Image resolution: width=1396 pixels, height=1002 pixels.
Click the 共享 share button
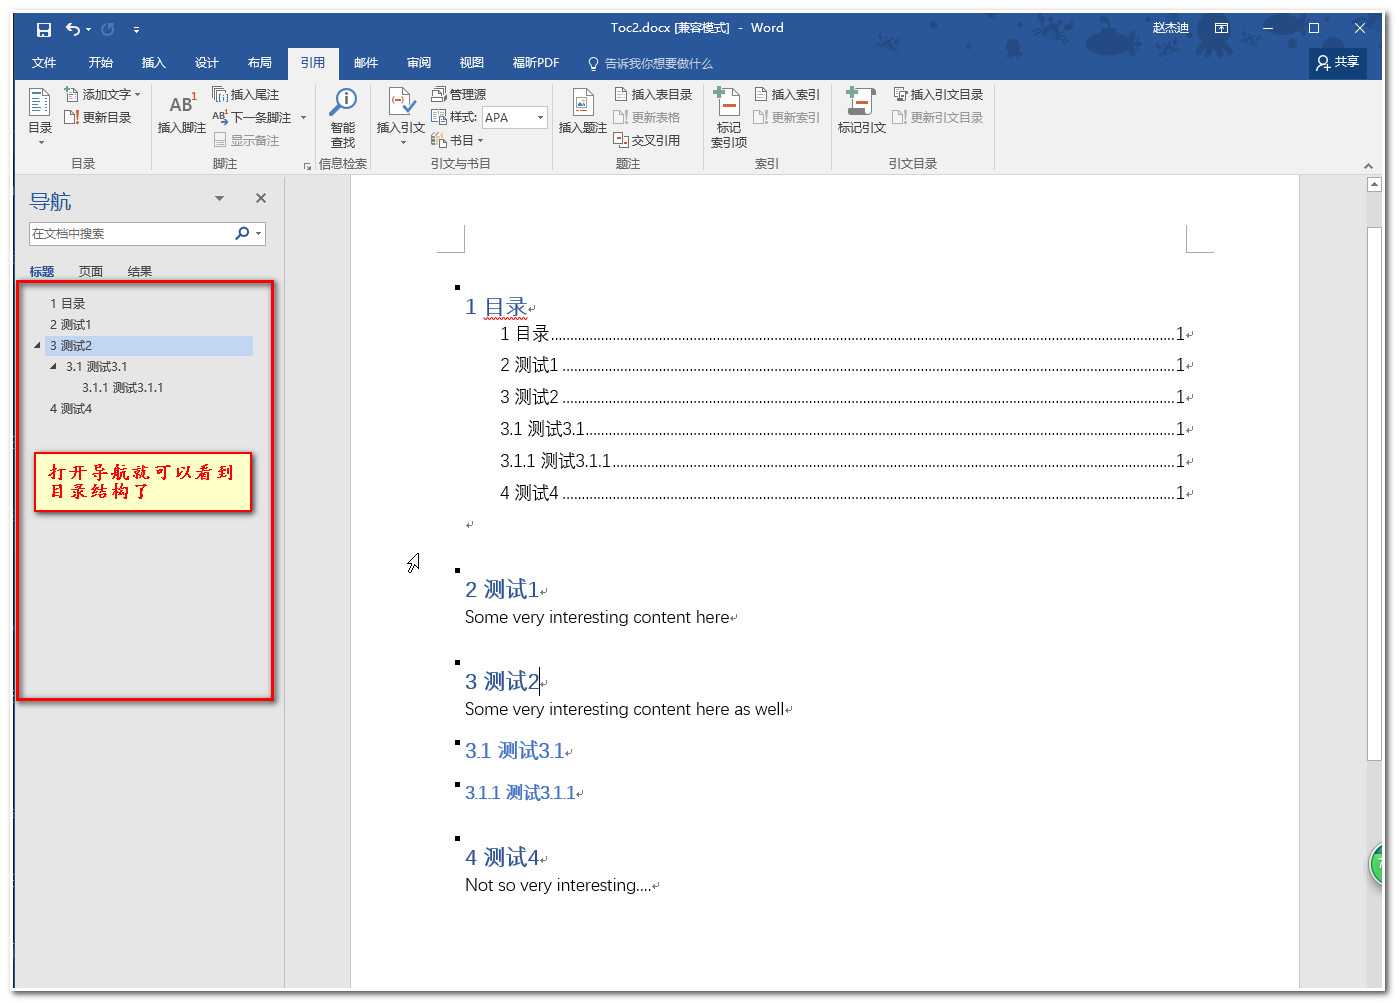click(x=1338, y=63)
